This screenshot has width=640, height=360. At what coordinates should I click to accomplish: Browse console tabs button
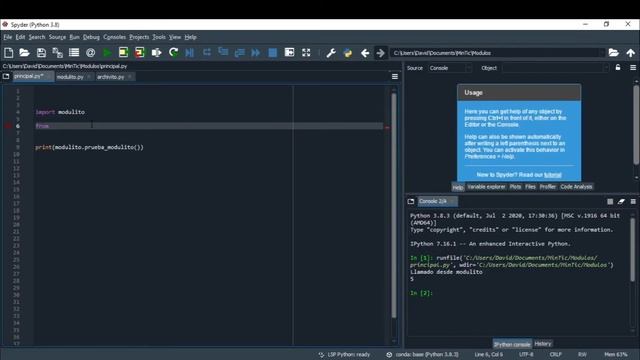coord(411,201)
